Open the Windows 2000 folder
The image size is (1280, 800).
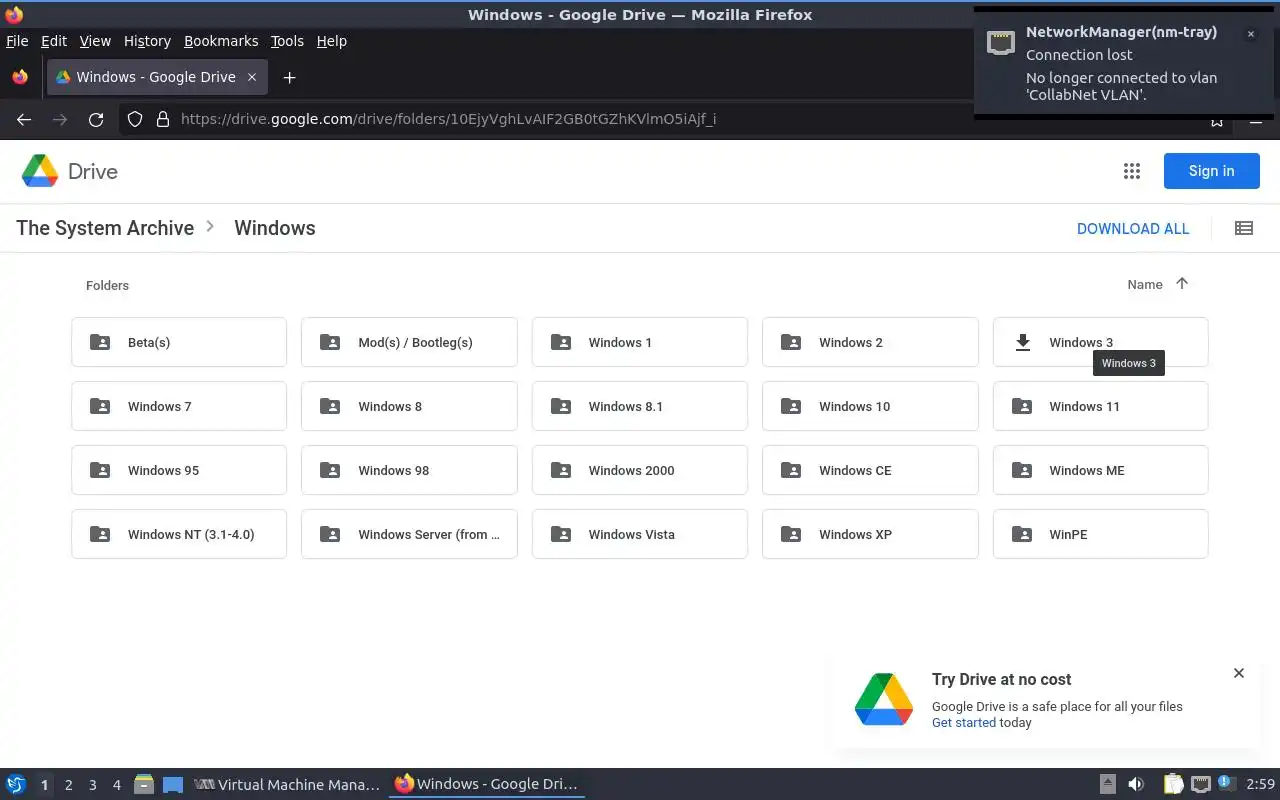[640, 470]
